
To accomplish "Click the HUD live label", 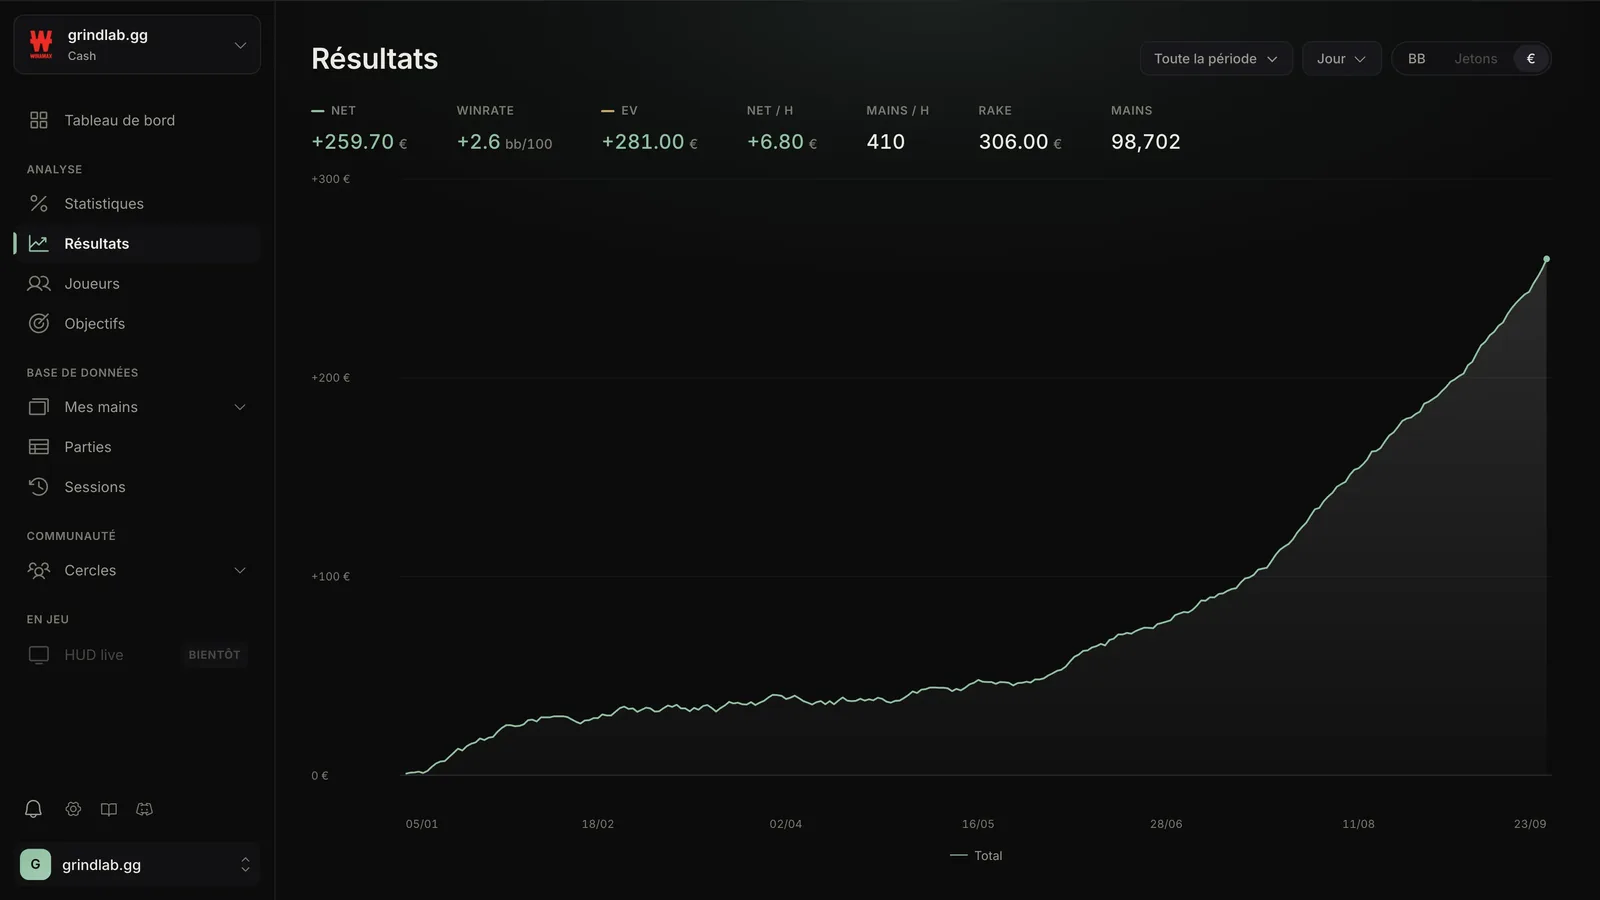I will click(x=94, y=655).
